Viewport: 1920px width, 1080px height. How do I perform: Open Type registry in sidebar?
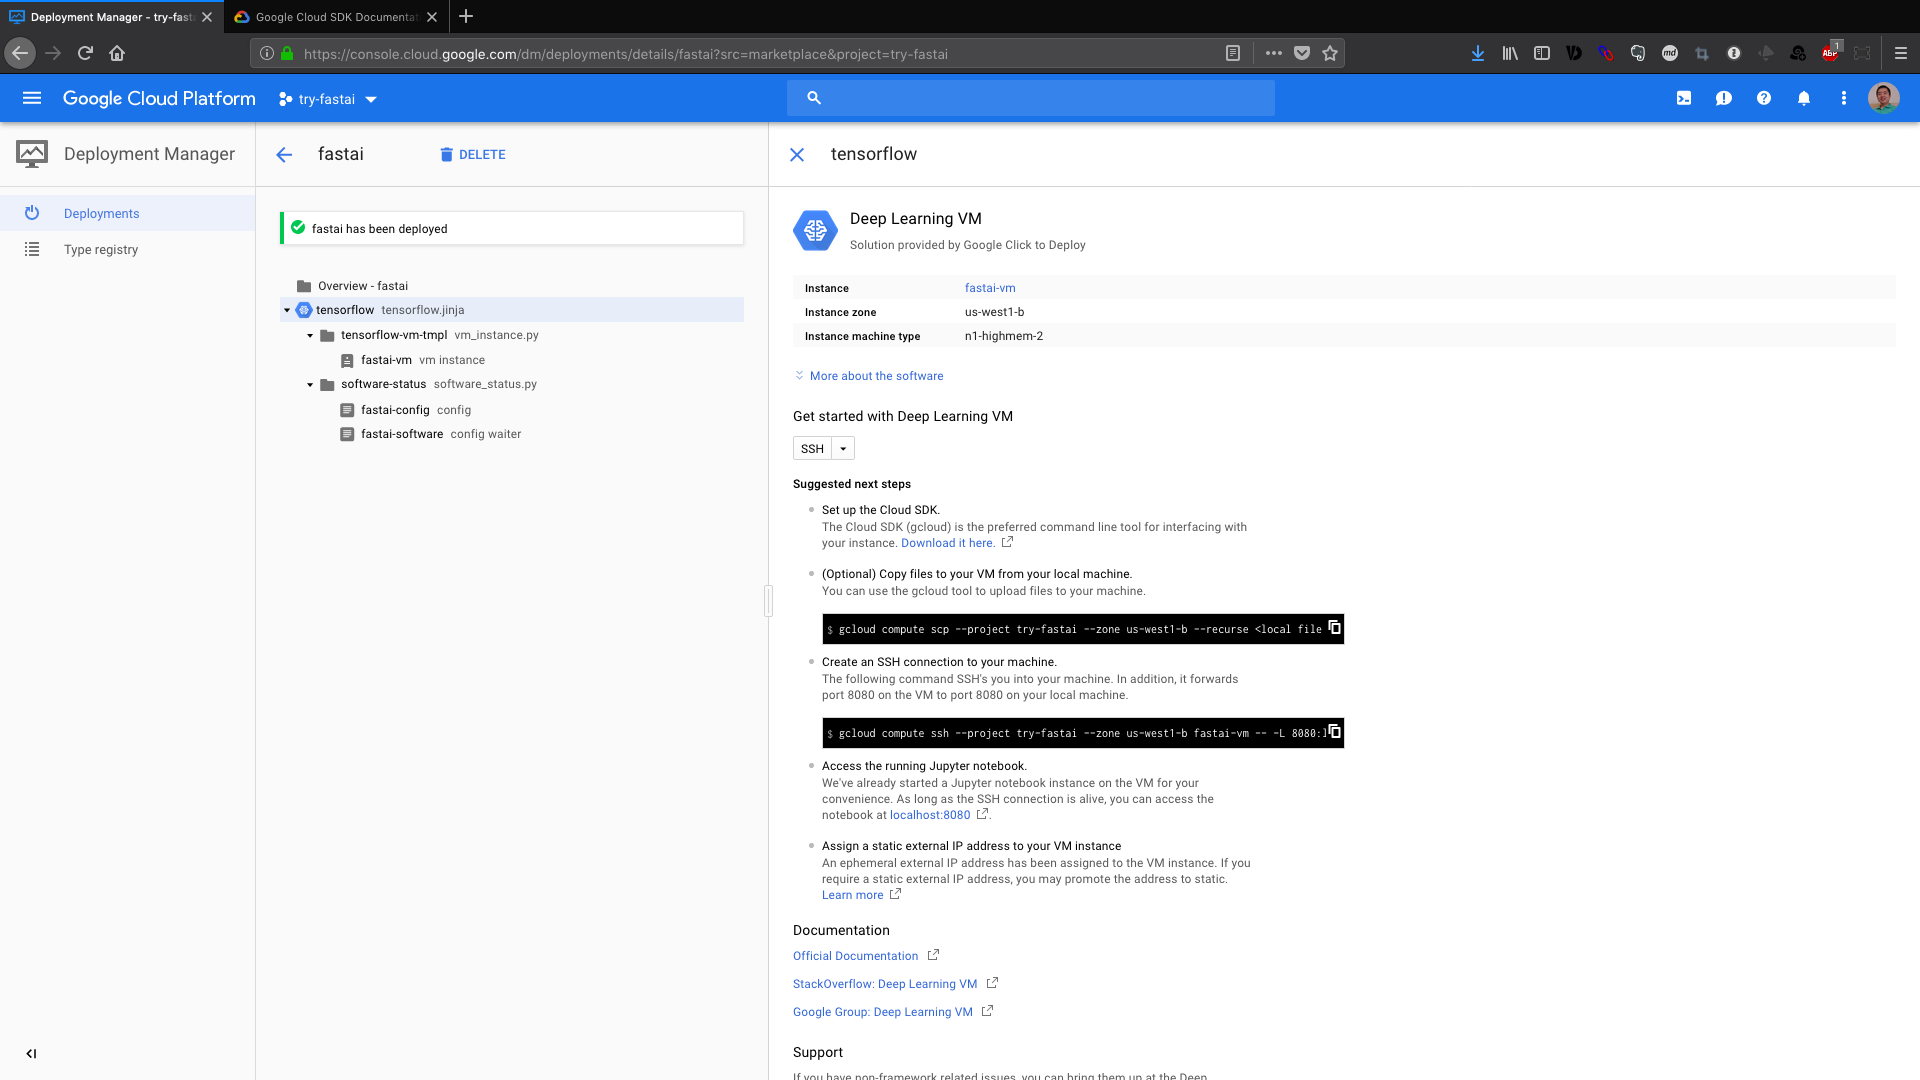pyautogui.click(x=101, y=250)
